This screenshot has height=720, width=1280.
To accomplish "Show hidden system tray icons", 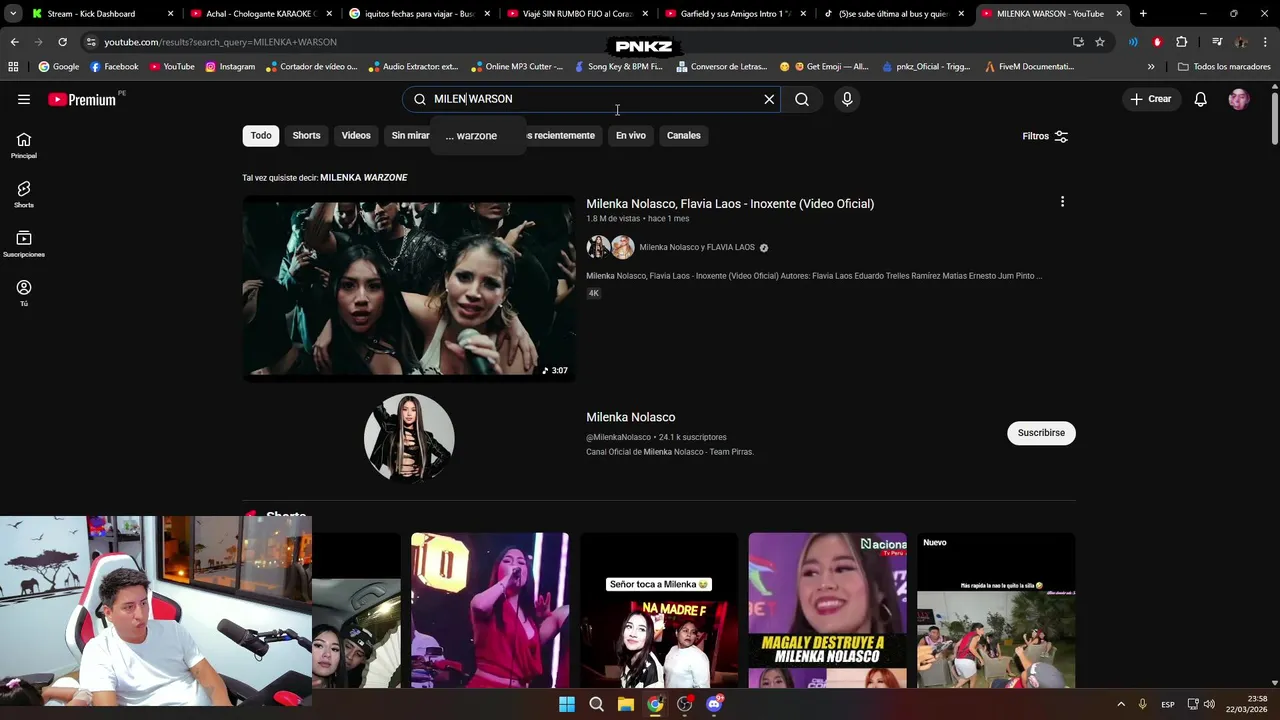I will [1121, 704].
